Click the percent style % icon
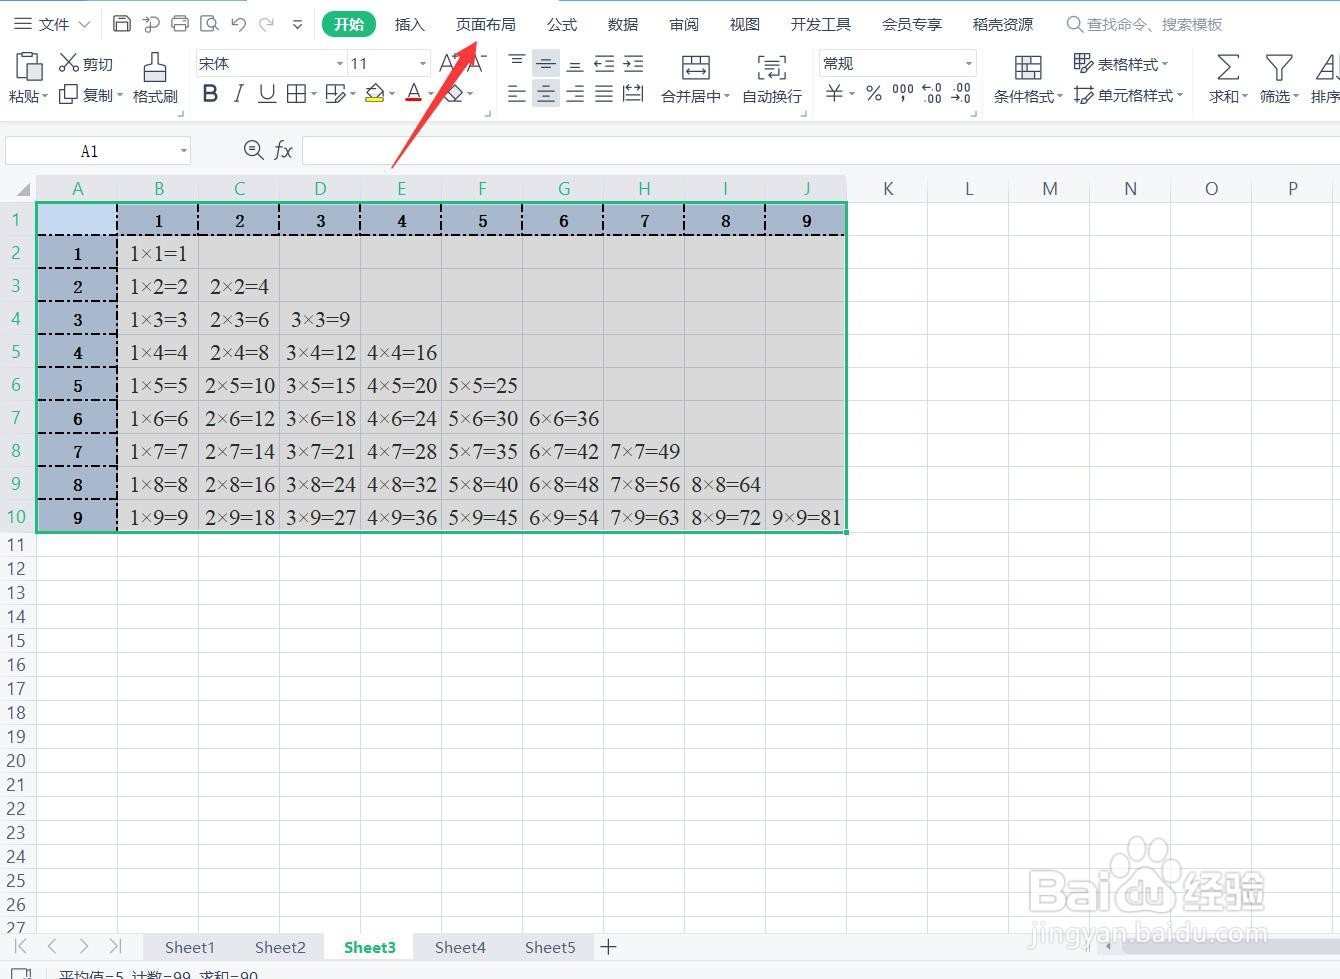Viewport: 1340px width, 979px height. click(x=874, y=94)
